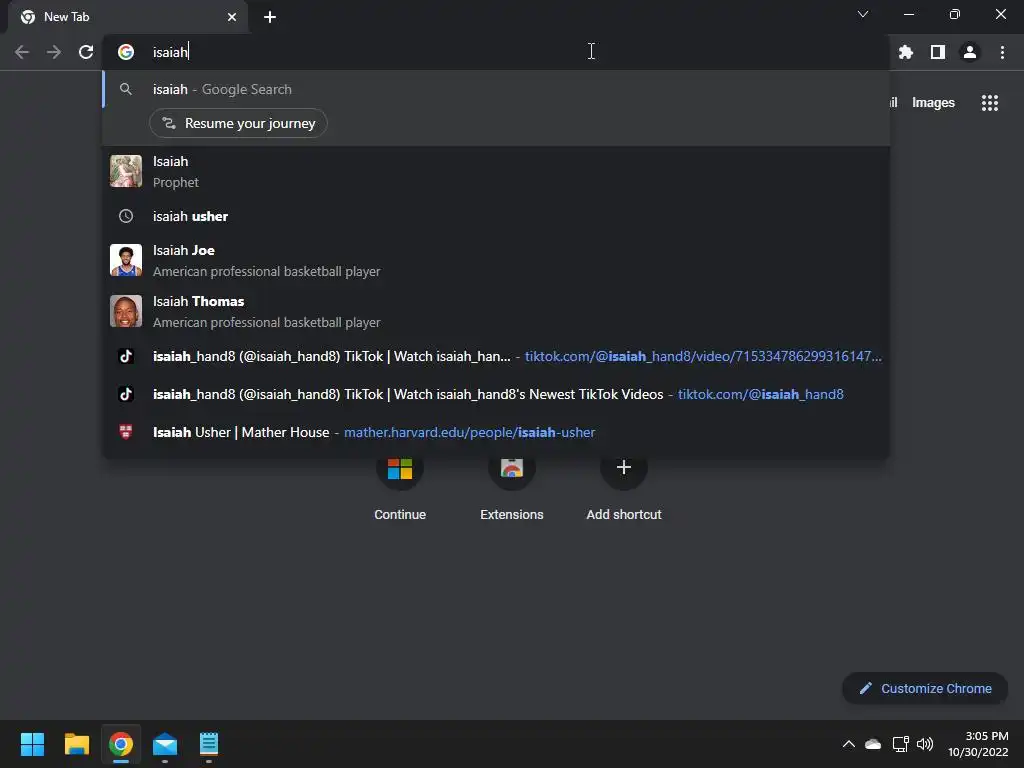Go forward with the forward arrow
The width and height of the screenshot is (1024, 768).
click(54, 52)
